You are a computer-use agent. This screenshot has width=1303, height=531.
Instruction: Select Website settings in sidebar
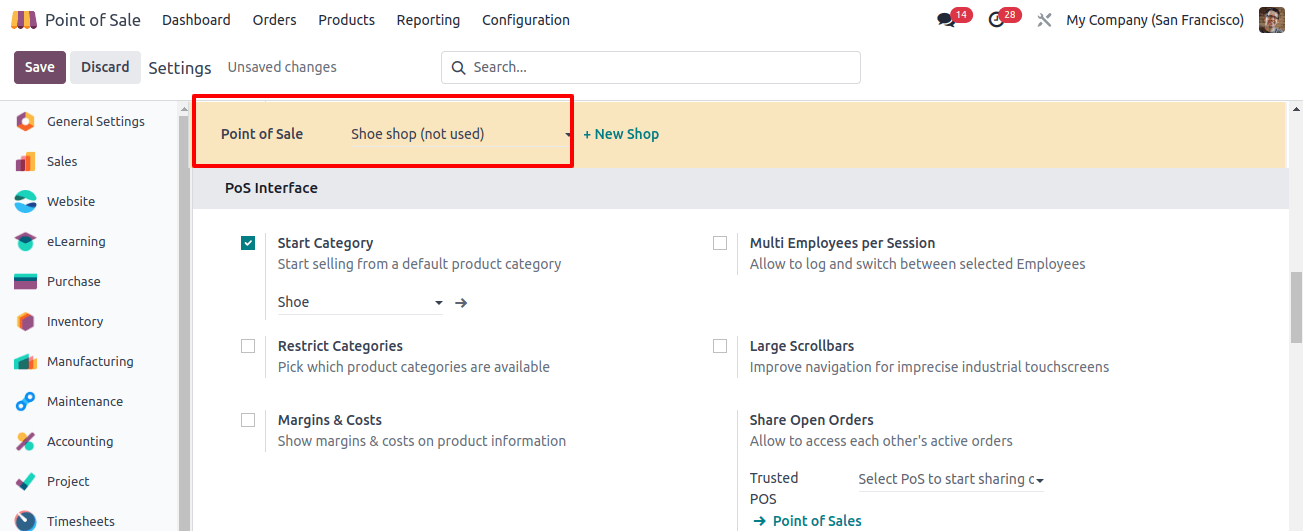[71, 201]
